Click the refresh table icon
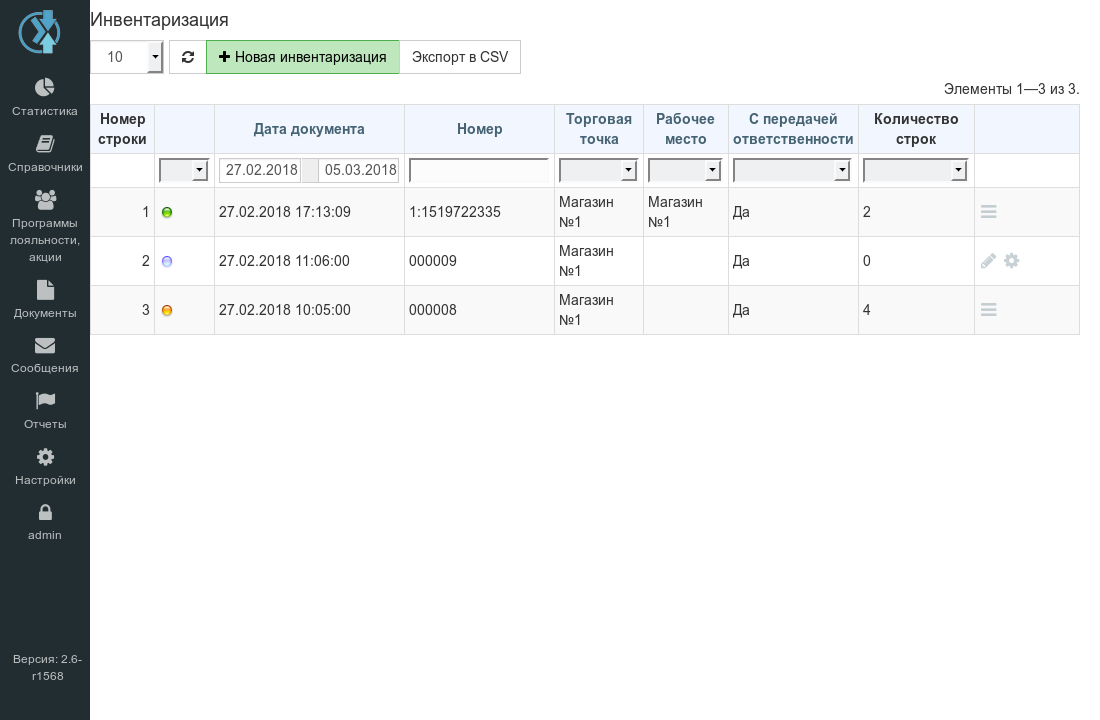 coord(187,57)
